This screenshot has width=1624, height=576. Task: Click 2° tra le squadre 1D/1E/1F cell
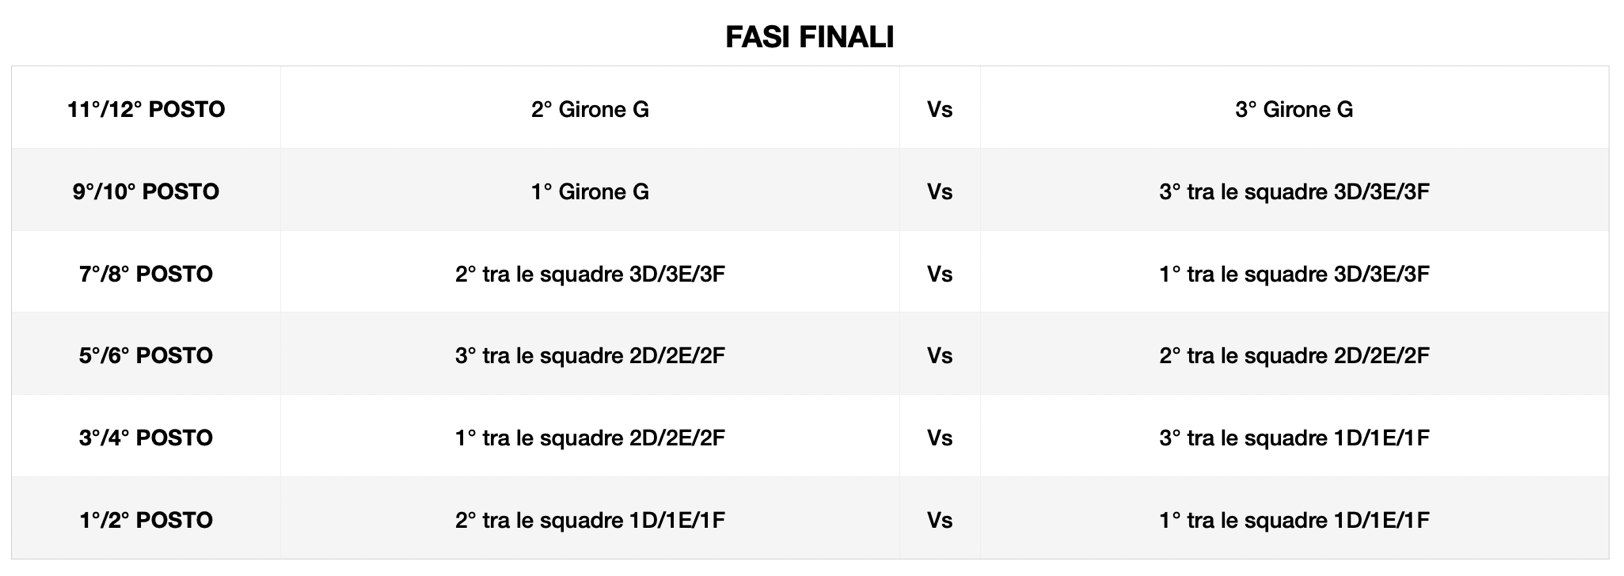pyautogui.click(x=590, y=520)
